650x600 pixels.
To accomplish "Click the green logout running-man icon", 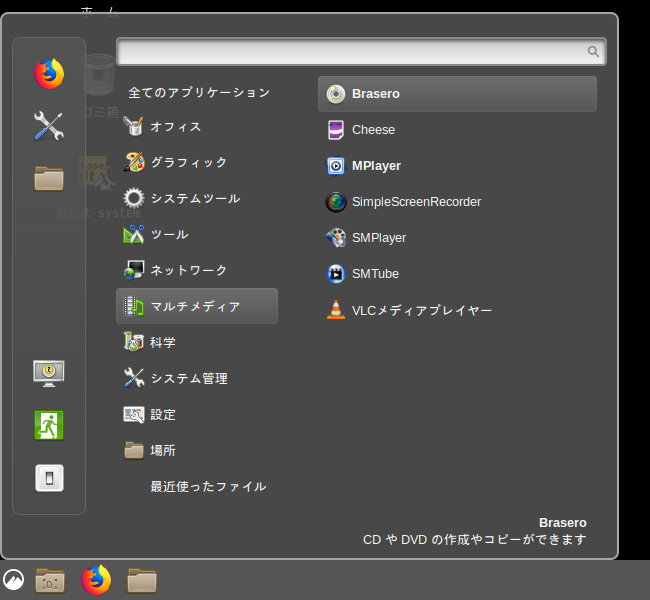I will pyautogui.click(x=49, y=425).
